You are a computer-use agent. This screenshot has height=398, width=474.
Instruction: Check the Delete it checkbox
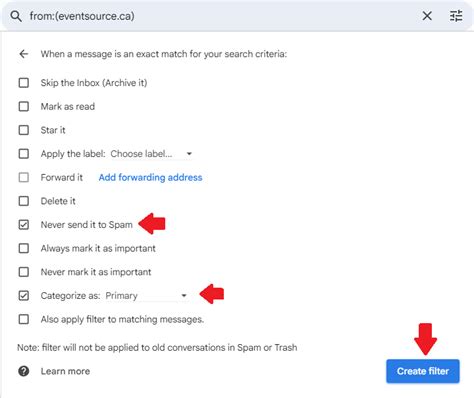click(x=24, y=201)
